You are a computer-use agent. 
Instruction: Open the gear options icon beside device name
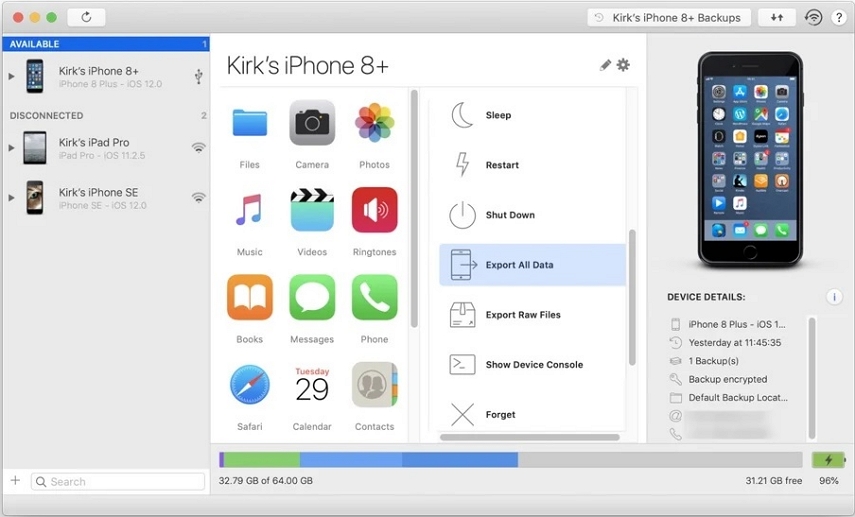click(623, 65)
